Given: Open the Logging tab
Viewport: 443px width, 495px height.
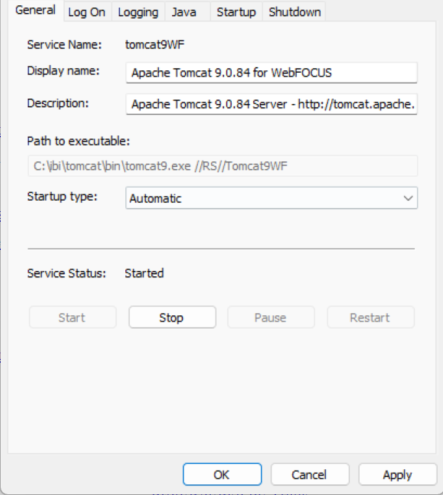Looking at the screenshot, I should (x=138, y=12).
